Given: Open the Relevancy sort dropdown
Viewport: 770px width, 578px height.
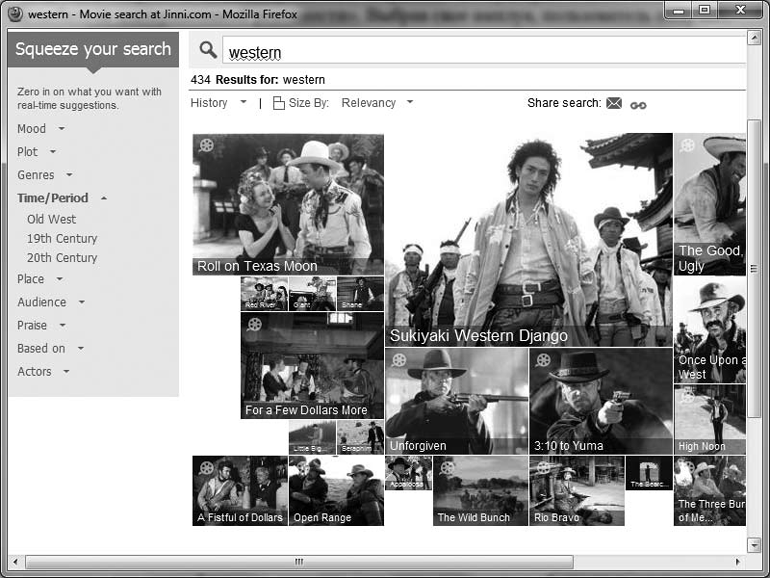Looking at the screenshot, I should click(377, 103).
